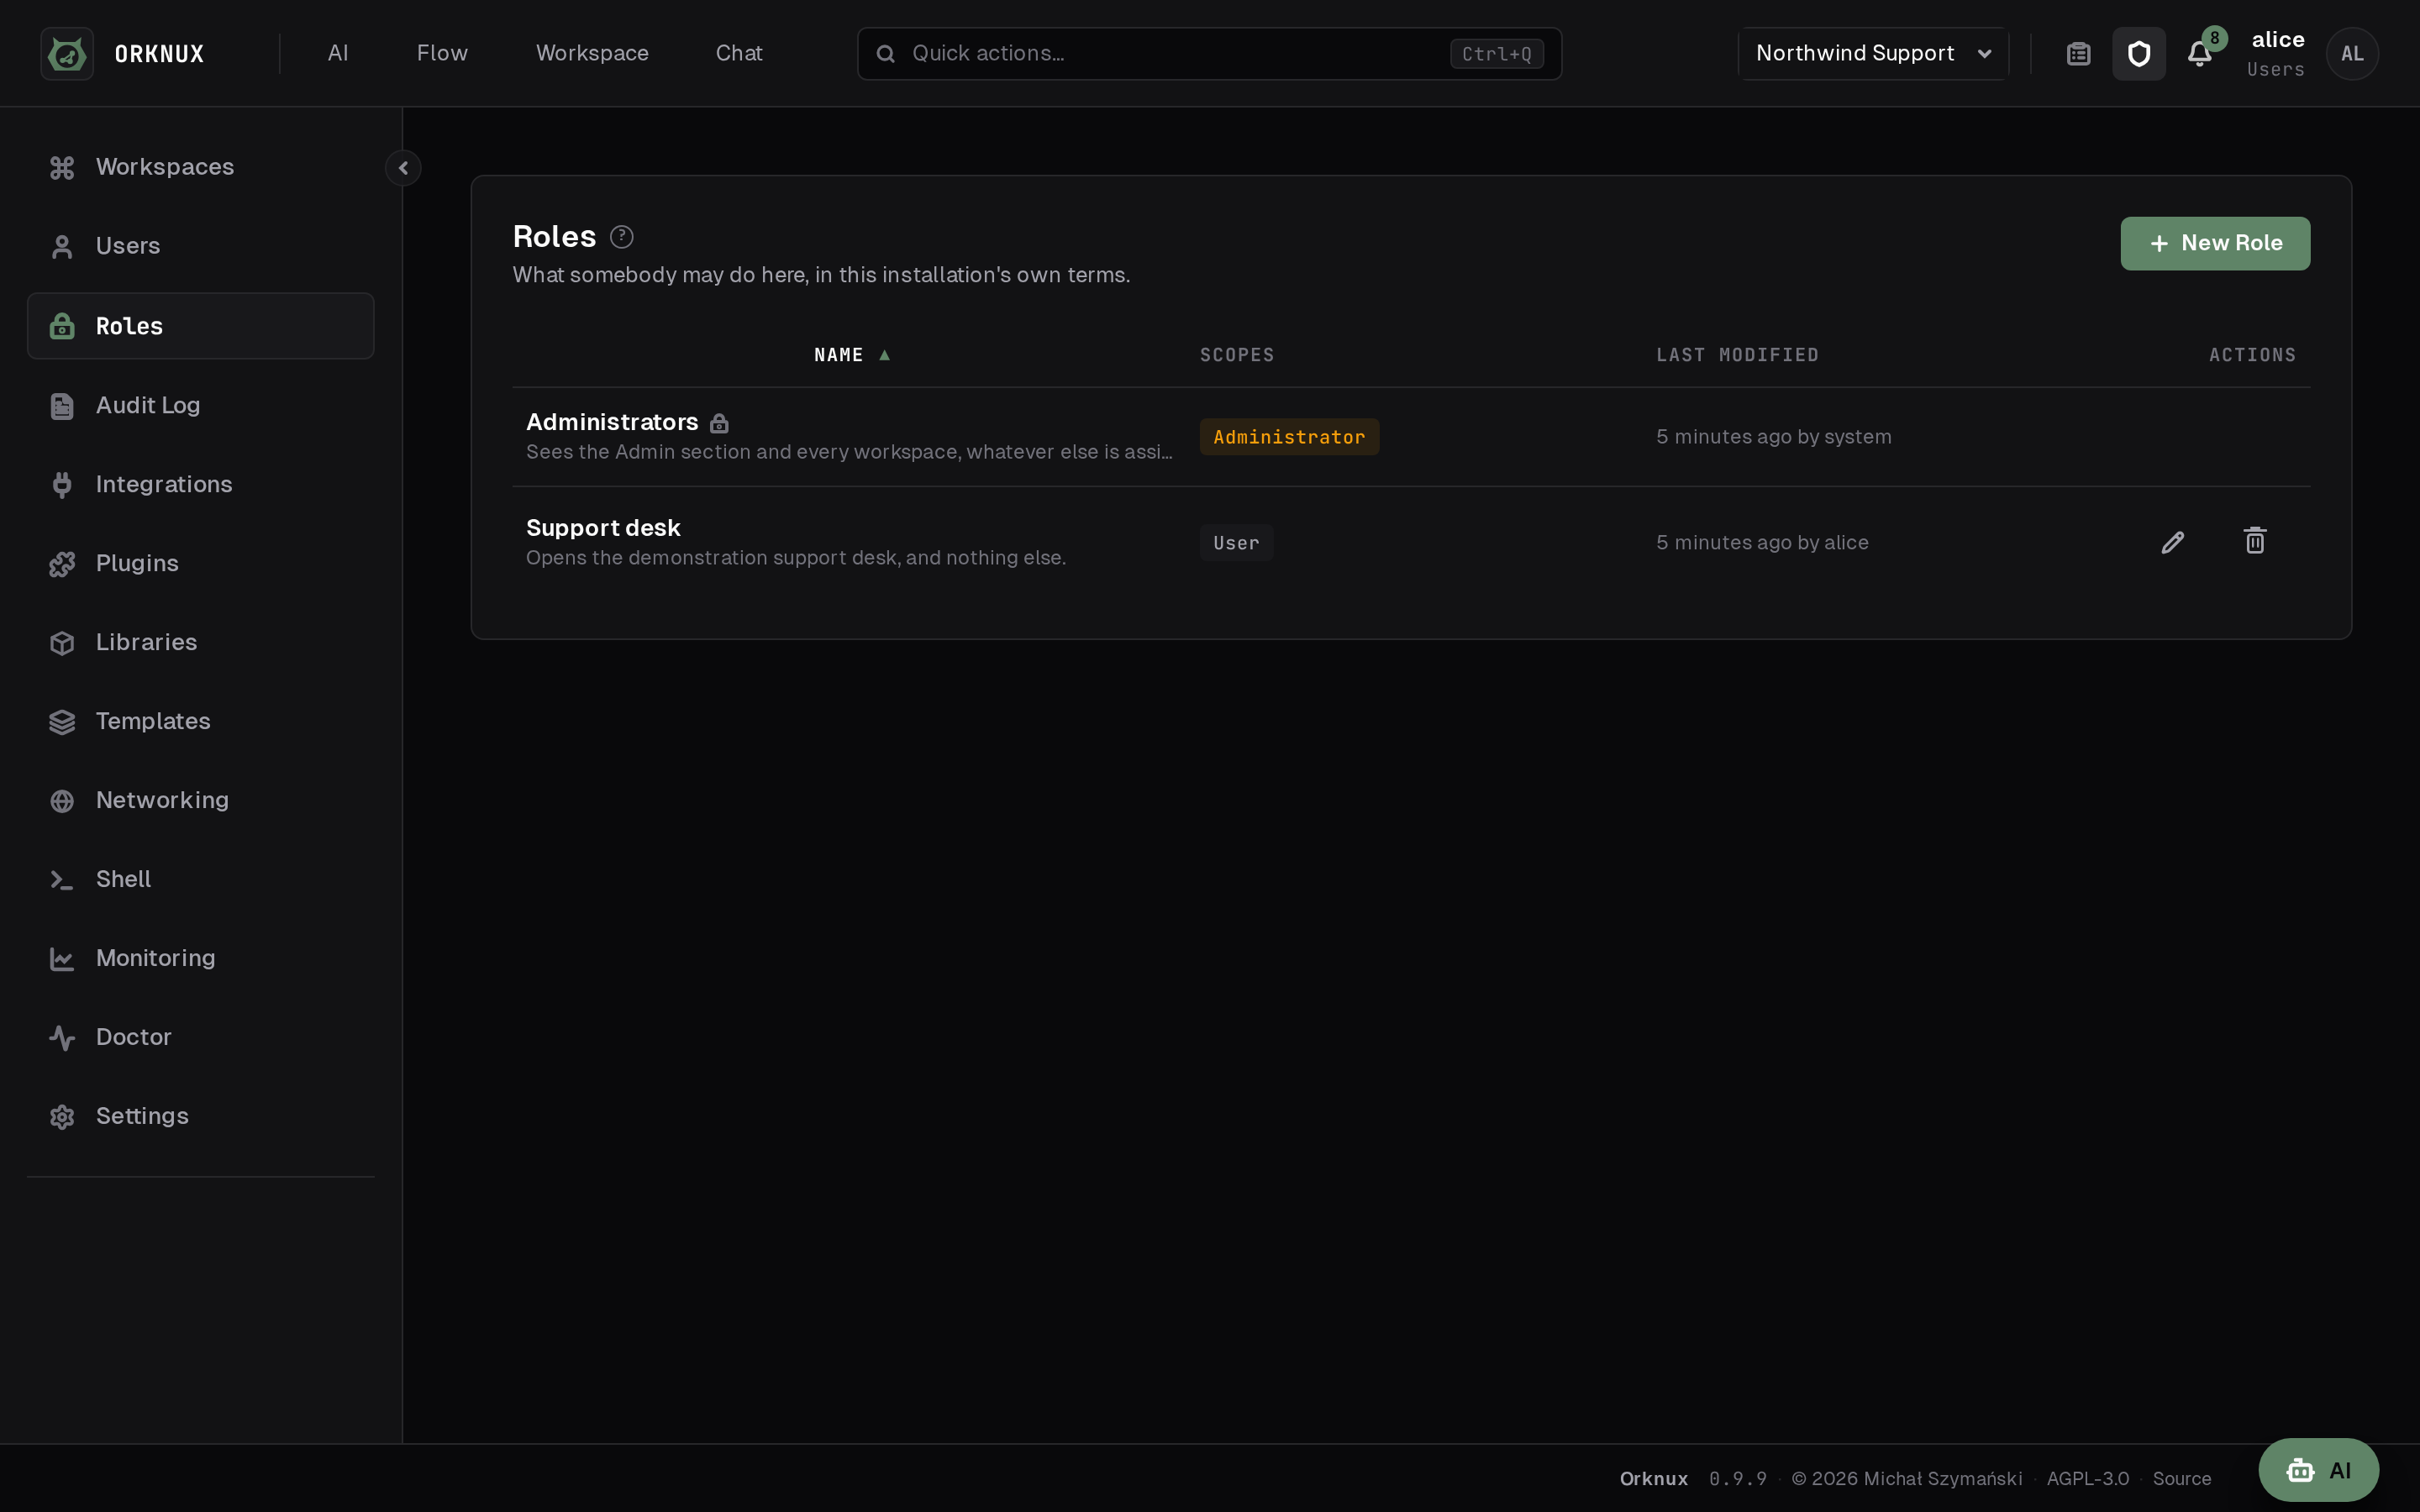Open the AI tab in the top navigation
This screenshot has width=2420, height=1512.
tap(338, 53)
